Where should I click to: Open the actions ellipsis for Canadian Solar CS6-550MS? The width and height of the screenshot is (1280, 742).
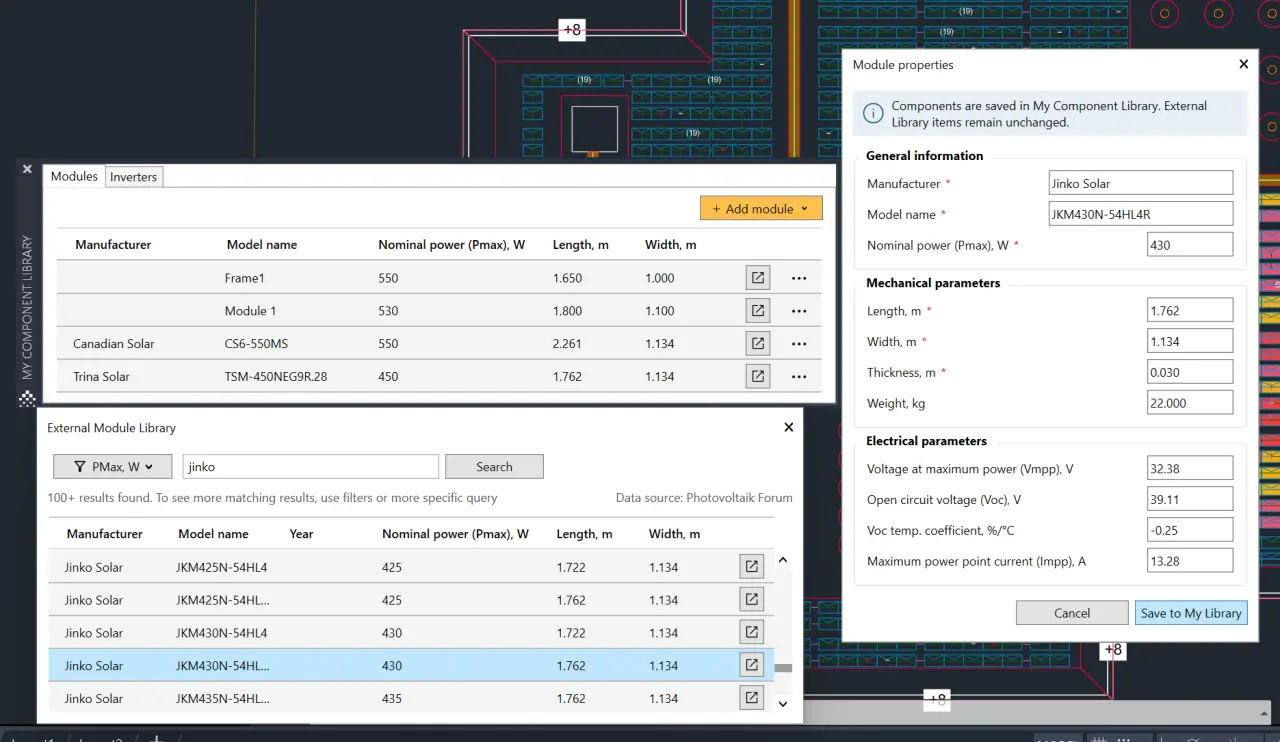point(799,343)
